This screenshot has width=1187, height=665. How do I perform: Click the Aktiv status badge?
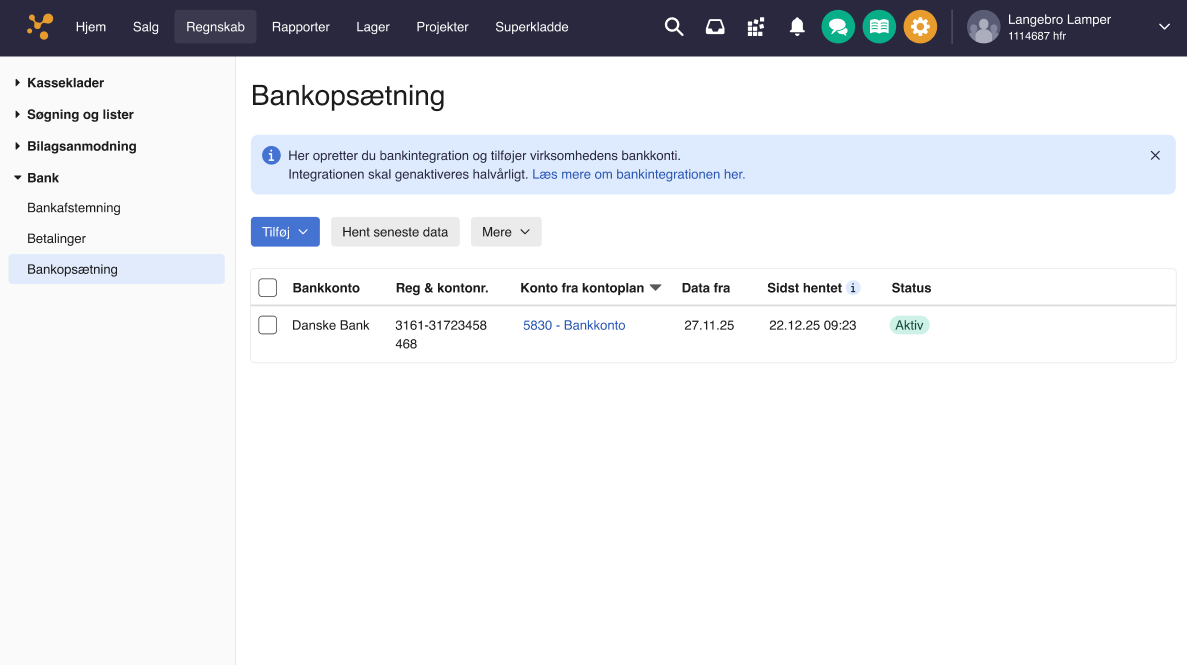909,324
